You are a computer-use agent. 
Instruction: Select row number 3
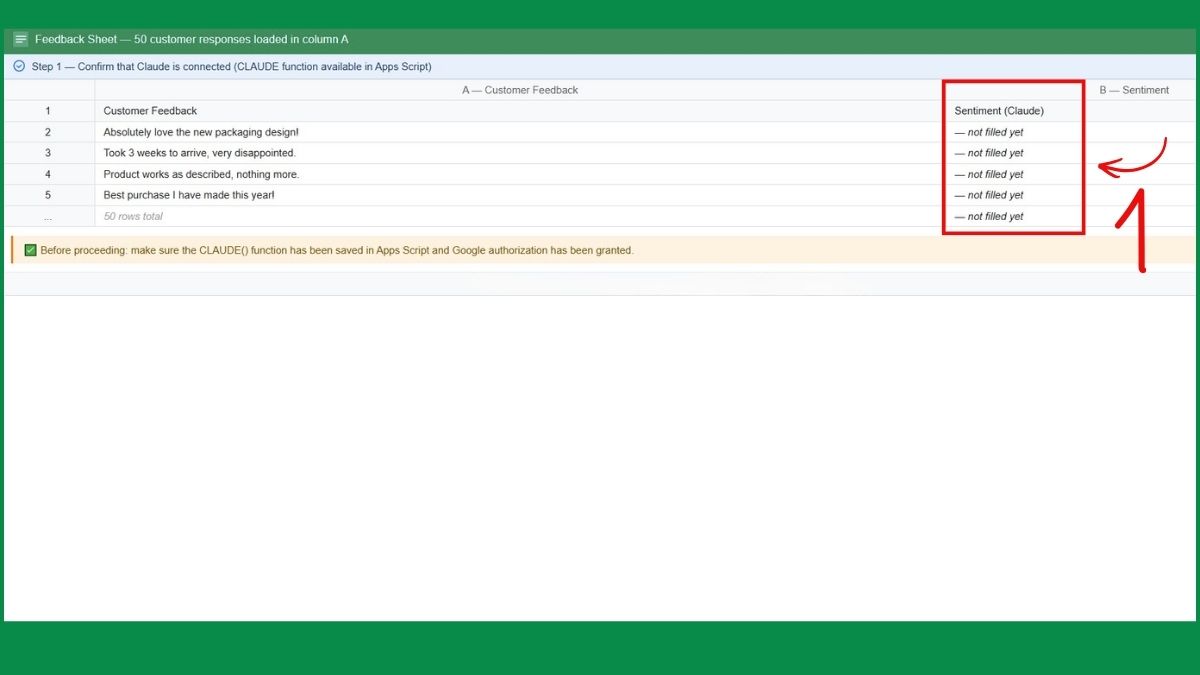click(48, 153)
